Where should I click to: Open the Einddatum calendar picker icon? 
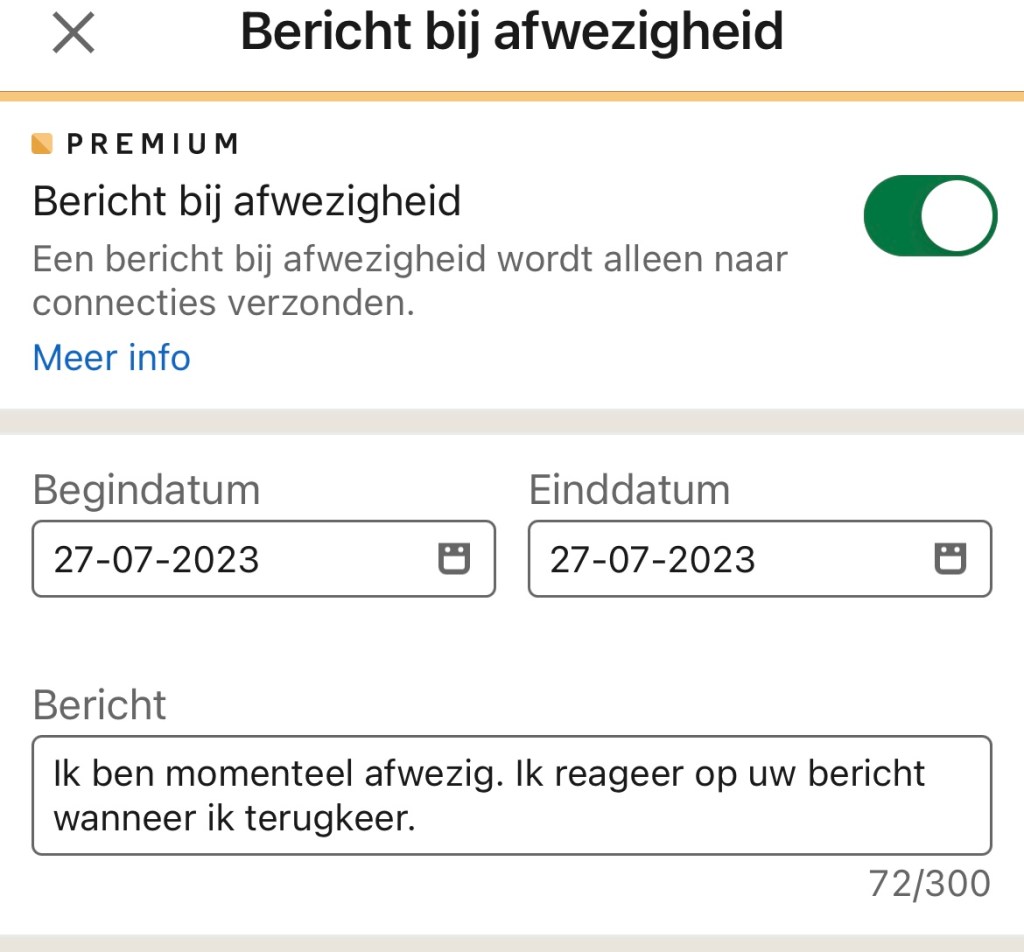point(950,559)
